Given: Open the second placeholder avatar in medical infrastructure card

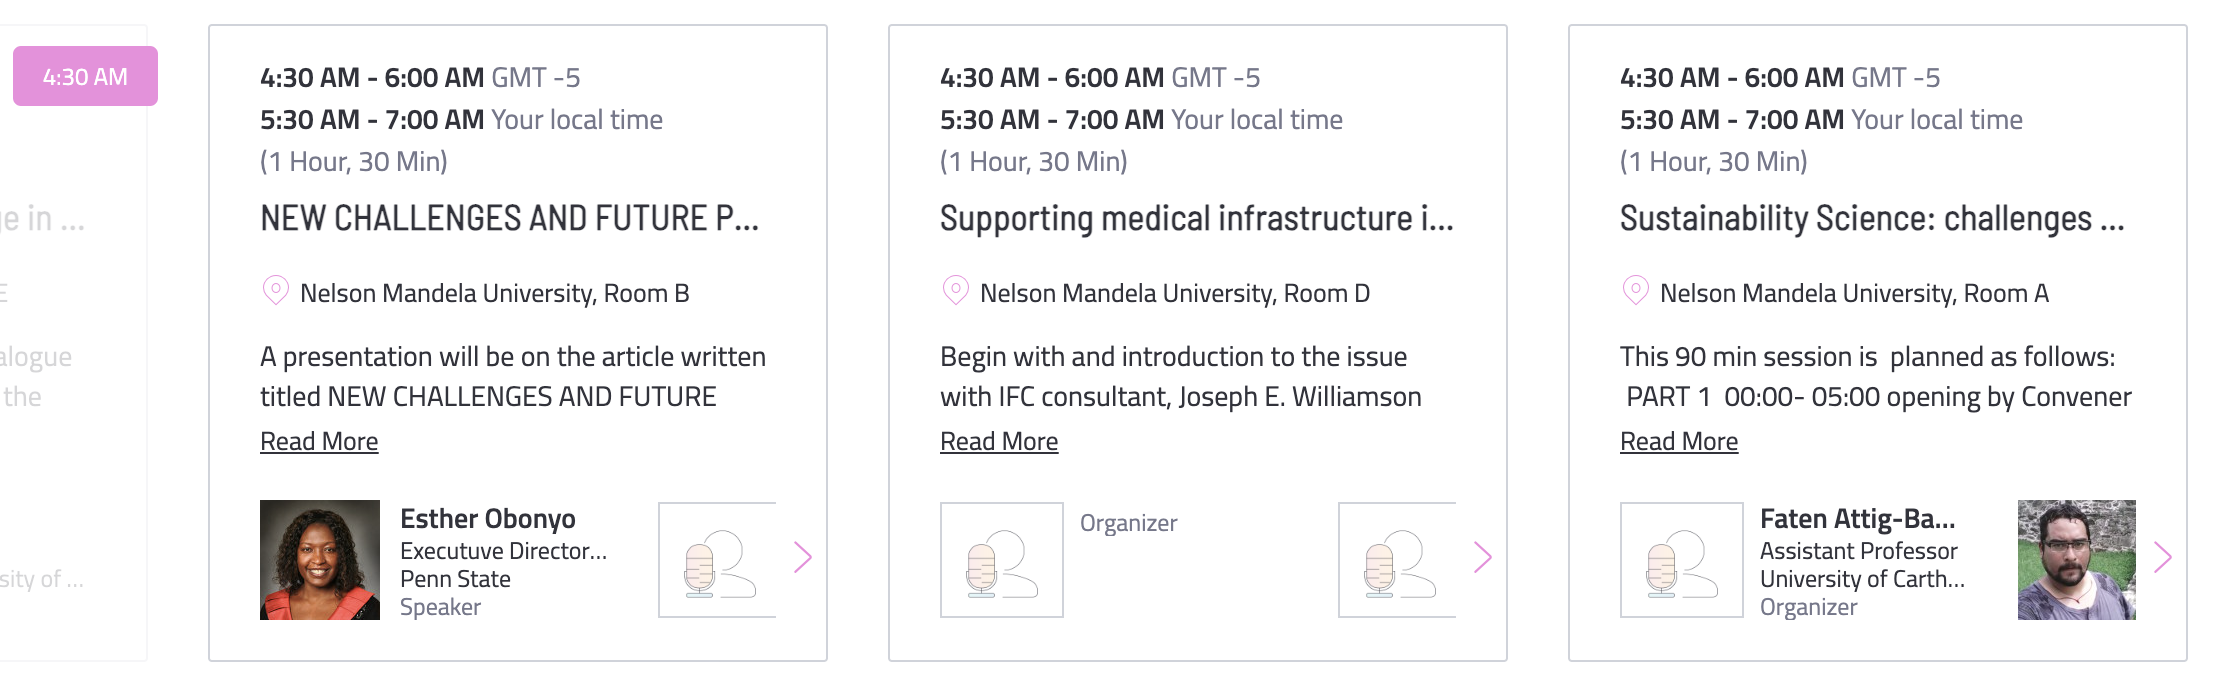Looking at the screenshot, I should [1397, 560].
